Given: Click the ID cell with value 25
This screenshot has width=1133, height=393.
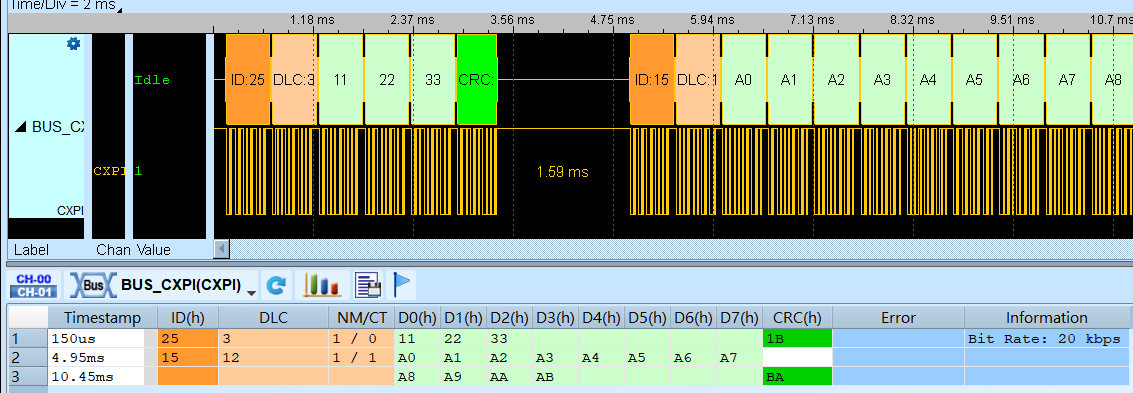Looking at the screenshot, I should (187, 338).
